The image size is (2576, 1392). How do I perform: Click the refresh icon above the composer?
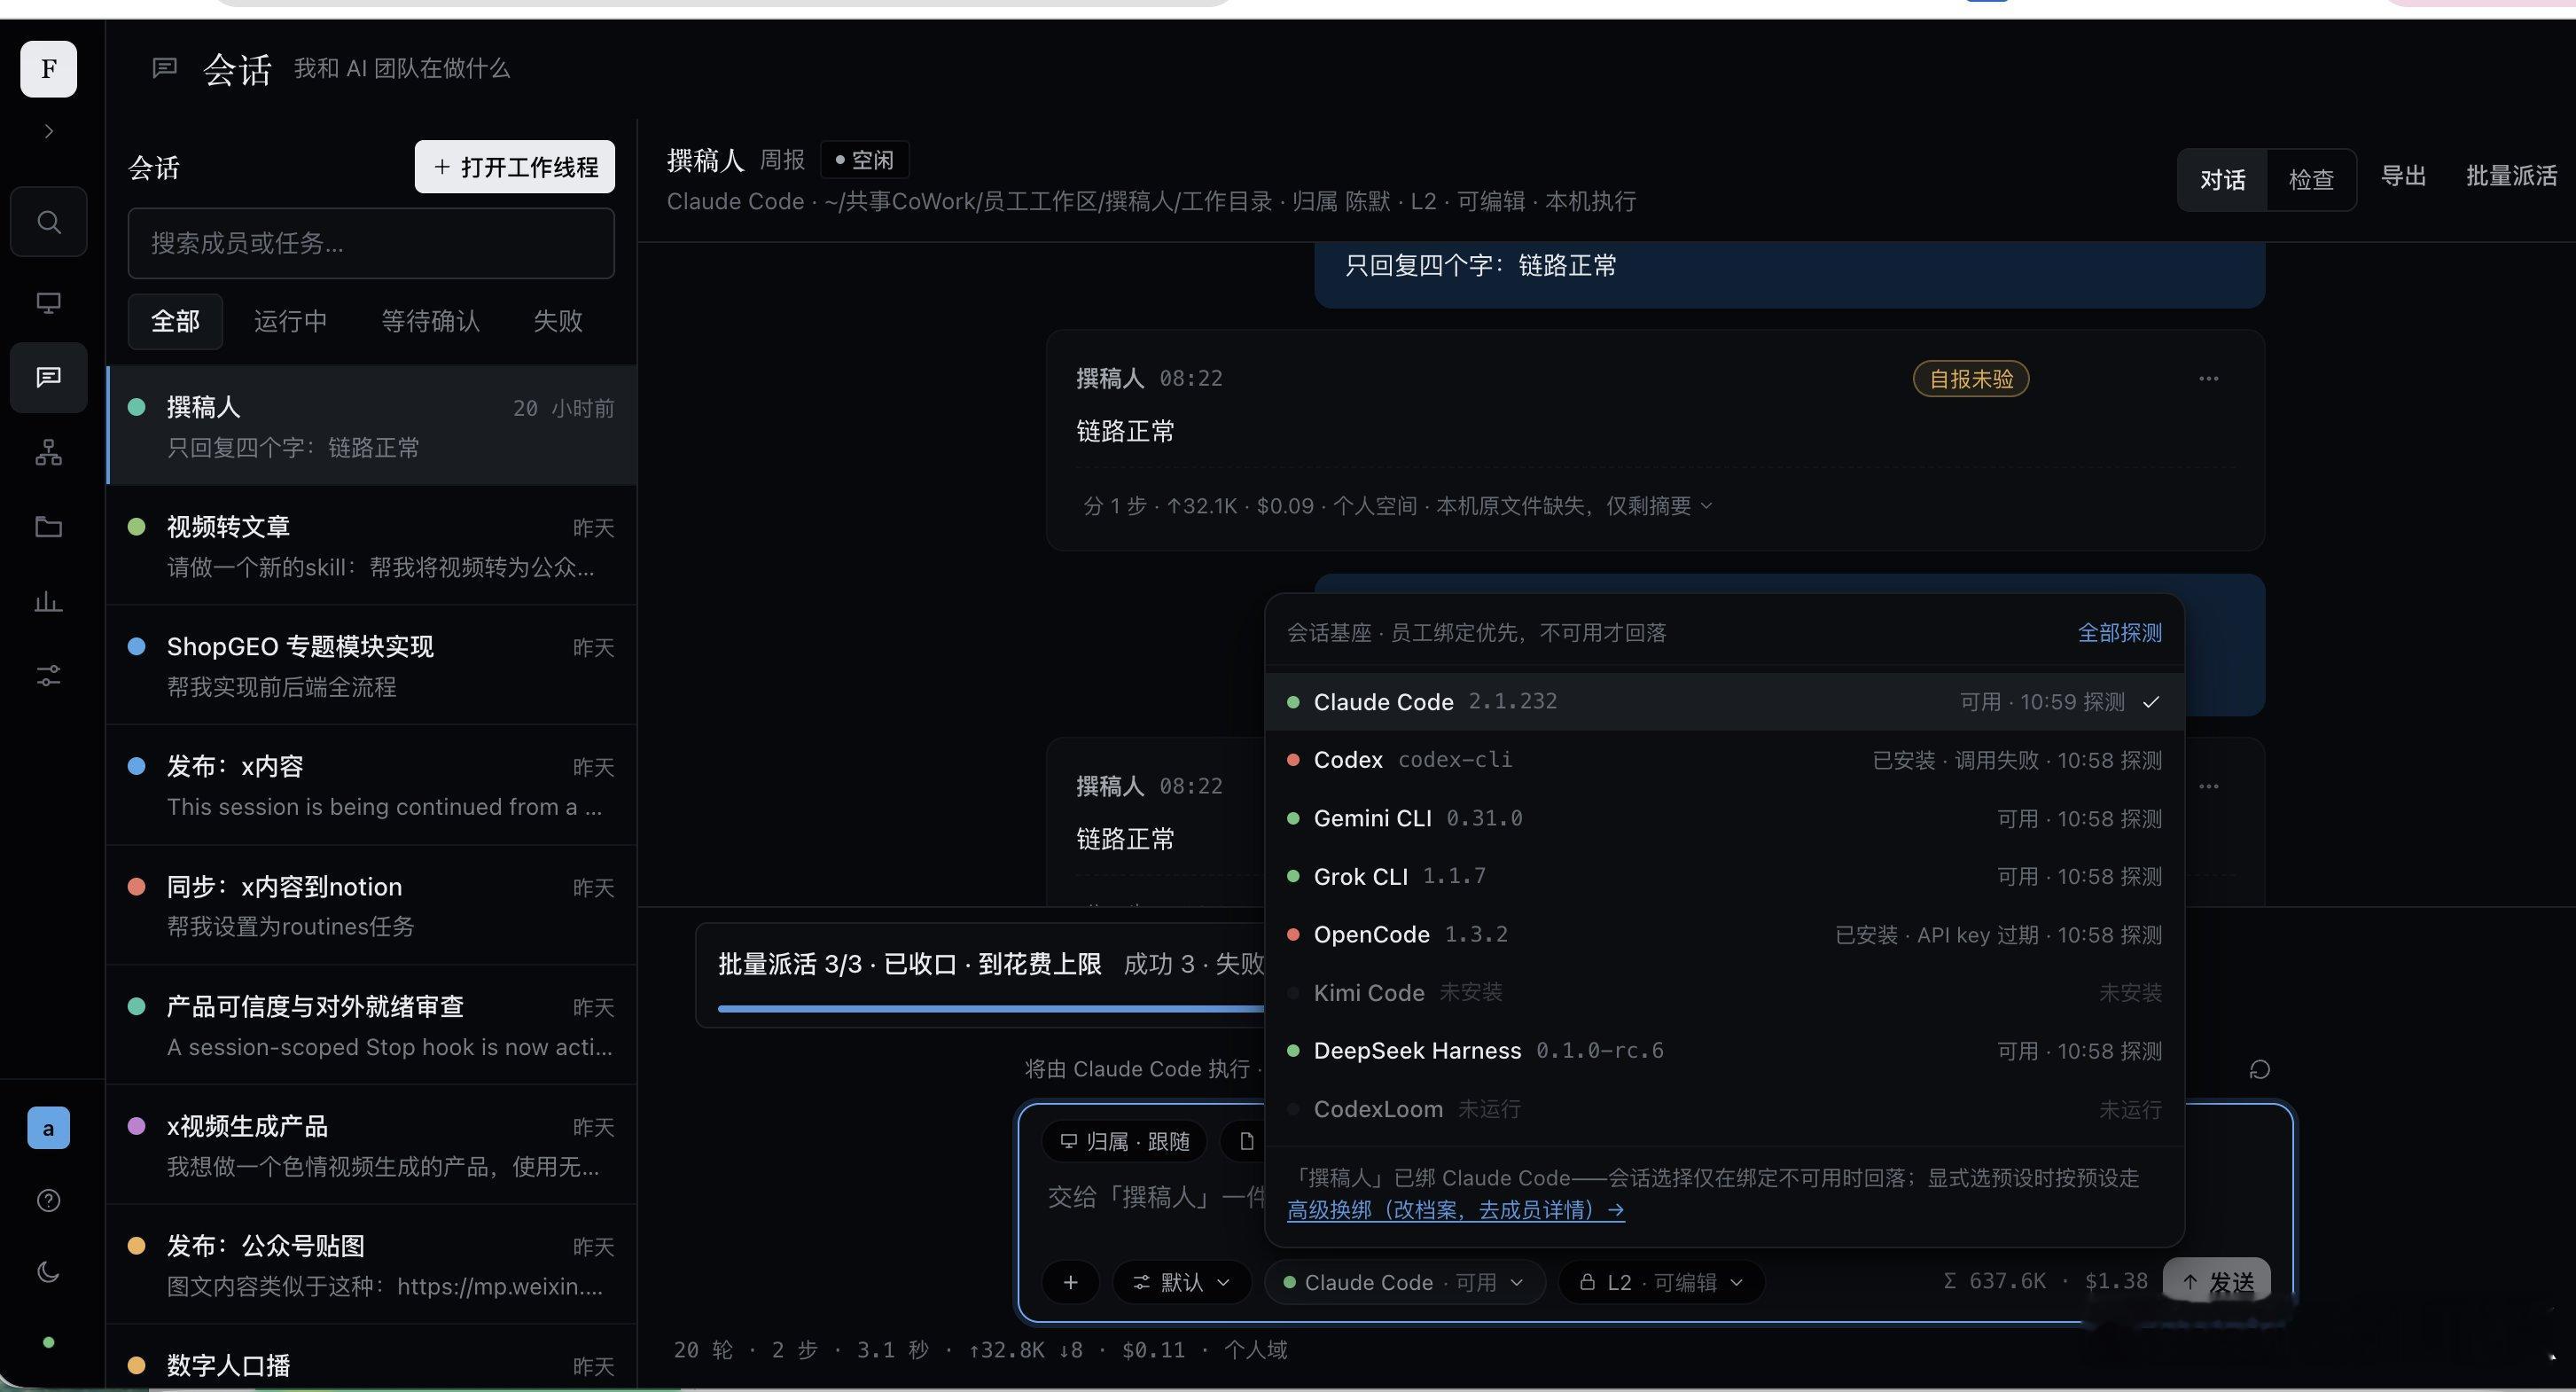[x=2259, y=1070]
